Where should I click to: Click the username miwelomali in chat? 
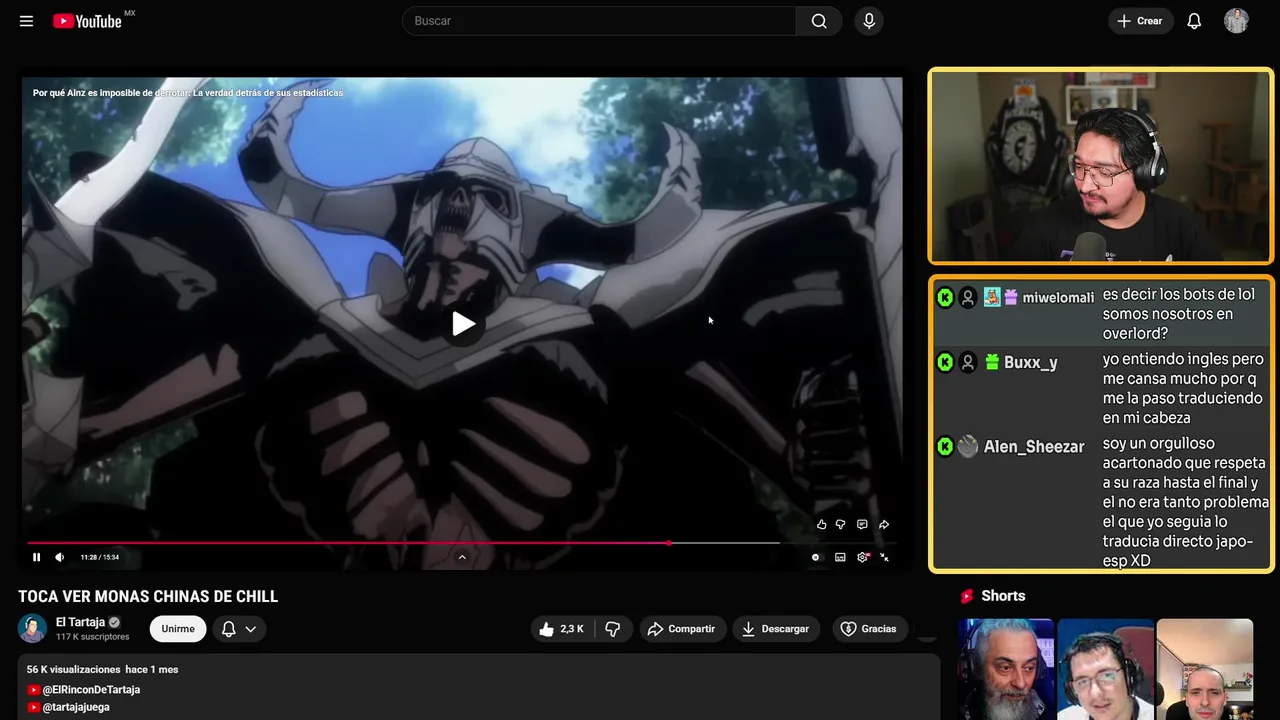click(x=1058, y=298)
